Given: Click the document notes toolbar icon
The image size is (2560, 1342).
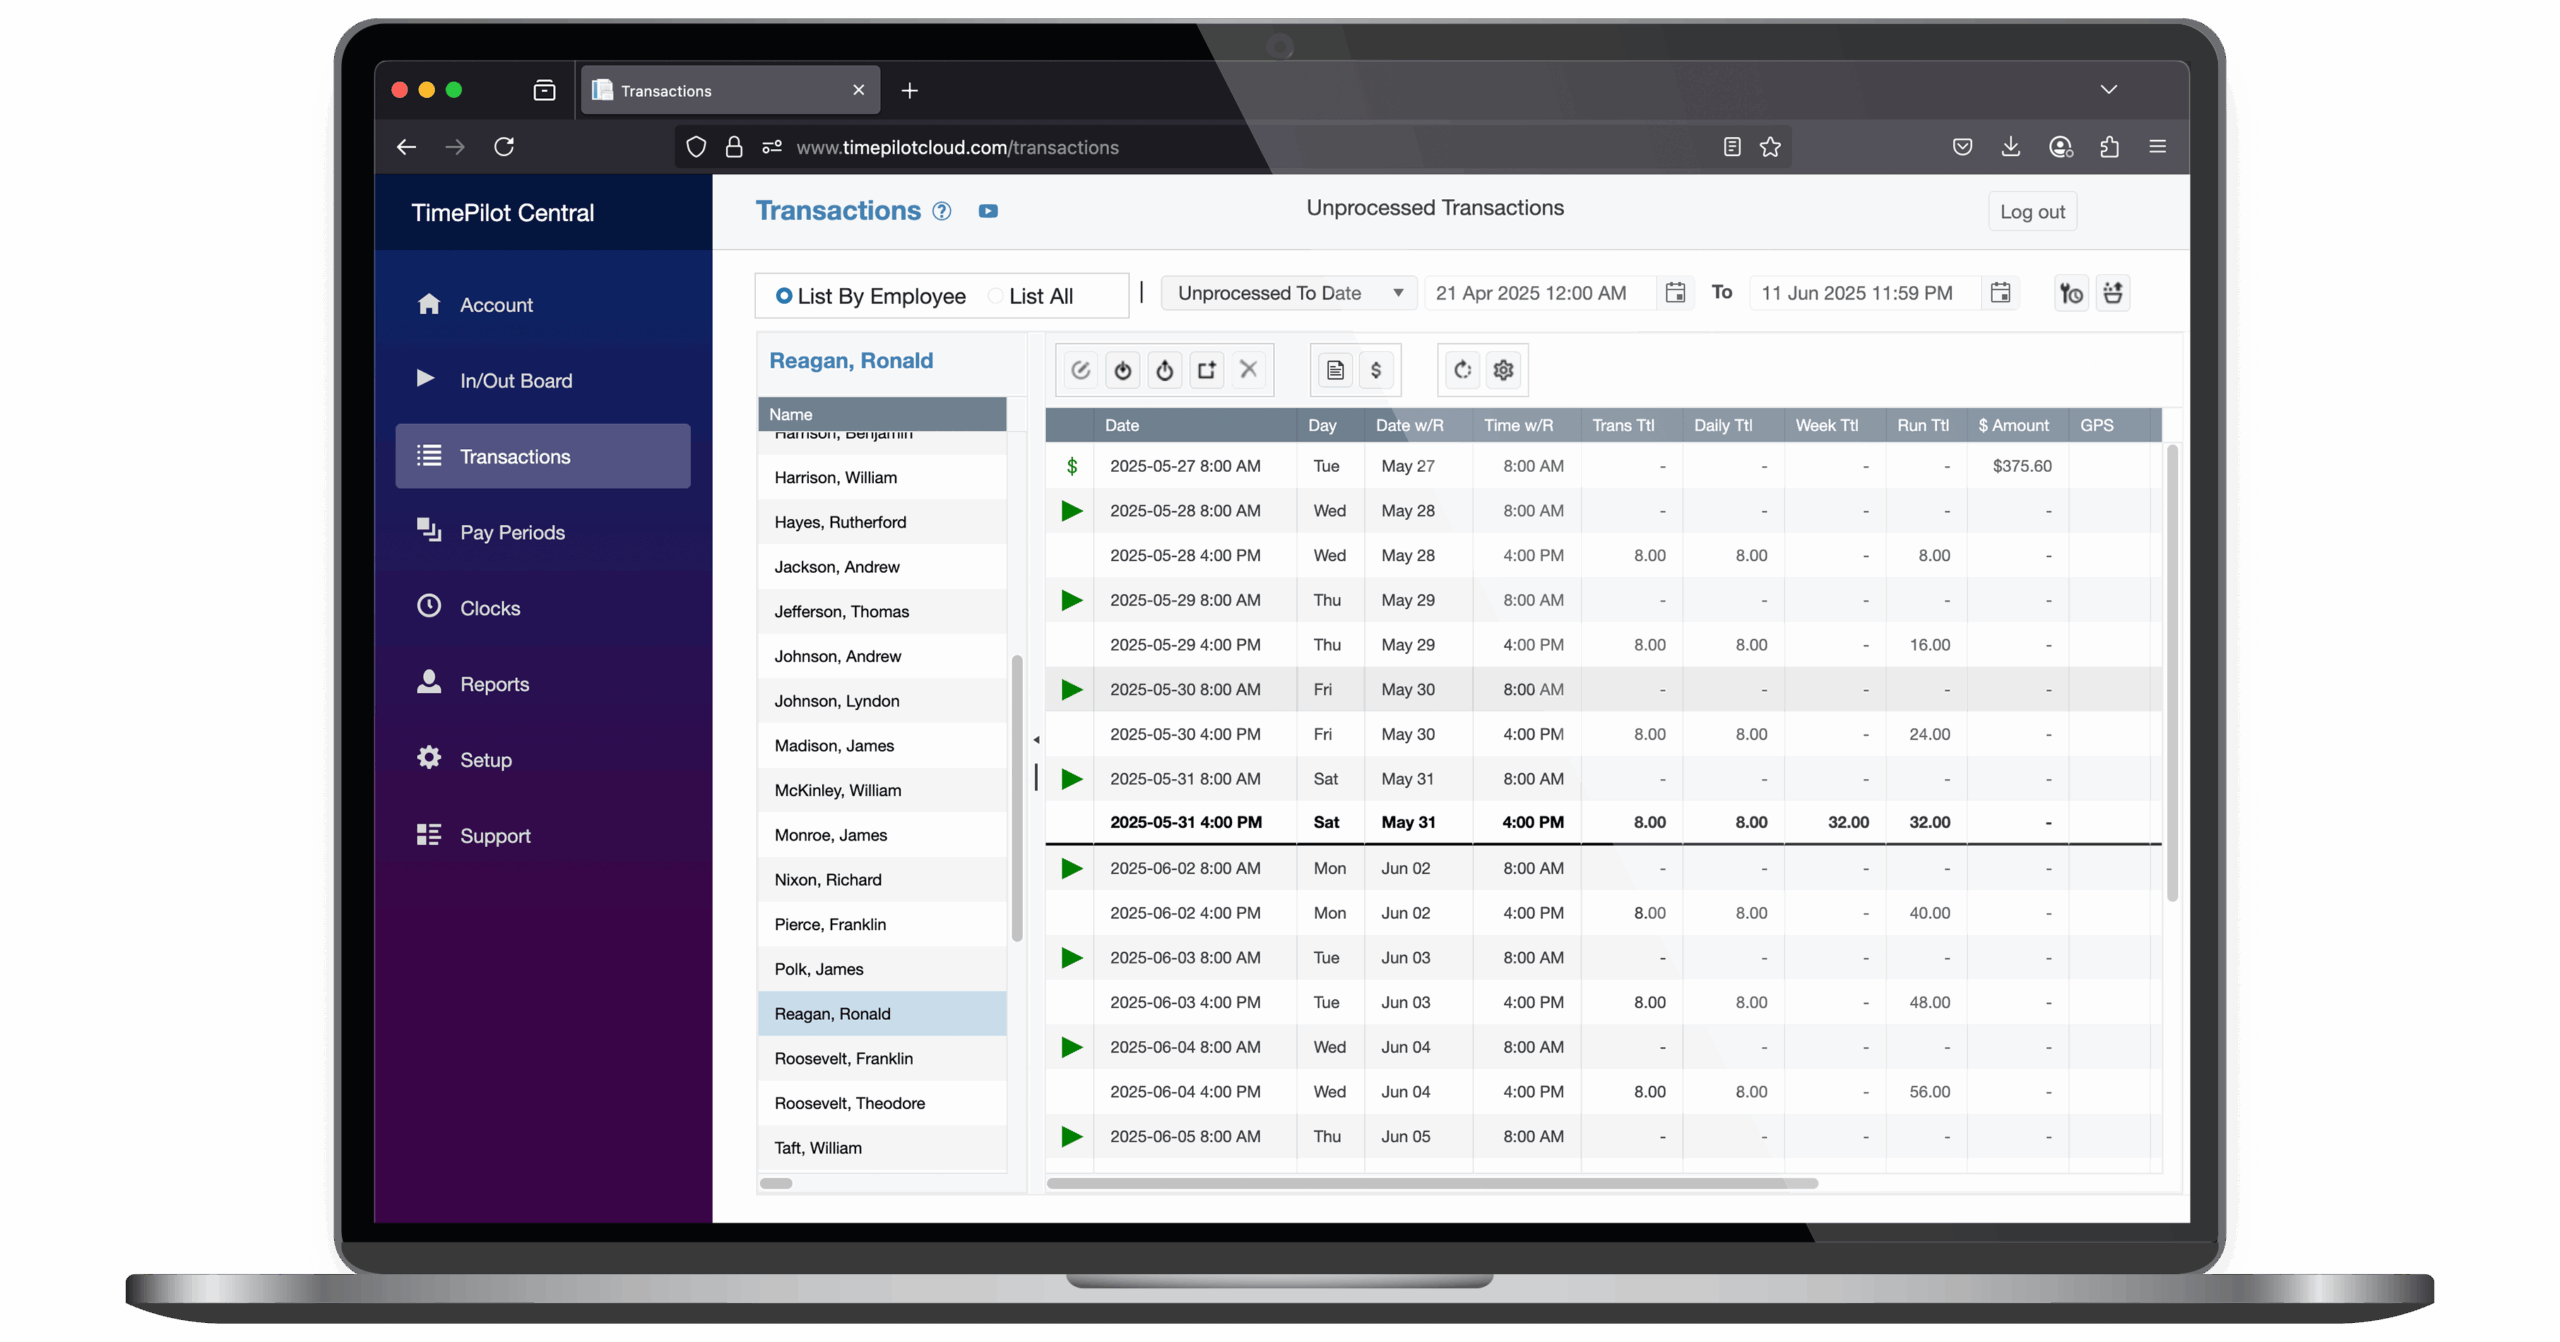Looking at the screenshot, I should (1335, 370).
